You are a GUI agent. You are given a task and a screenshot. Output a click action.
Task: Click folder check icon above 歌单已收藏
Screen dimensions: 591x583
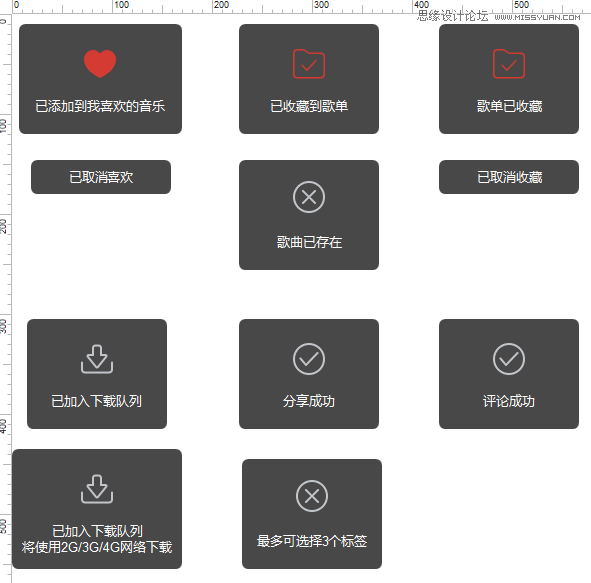click(509, 64)
